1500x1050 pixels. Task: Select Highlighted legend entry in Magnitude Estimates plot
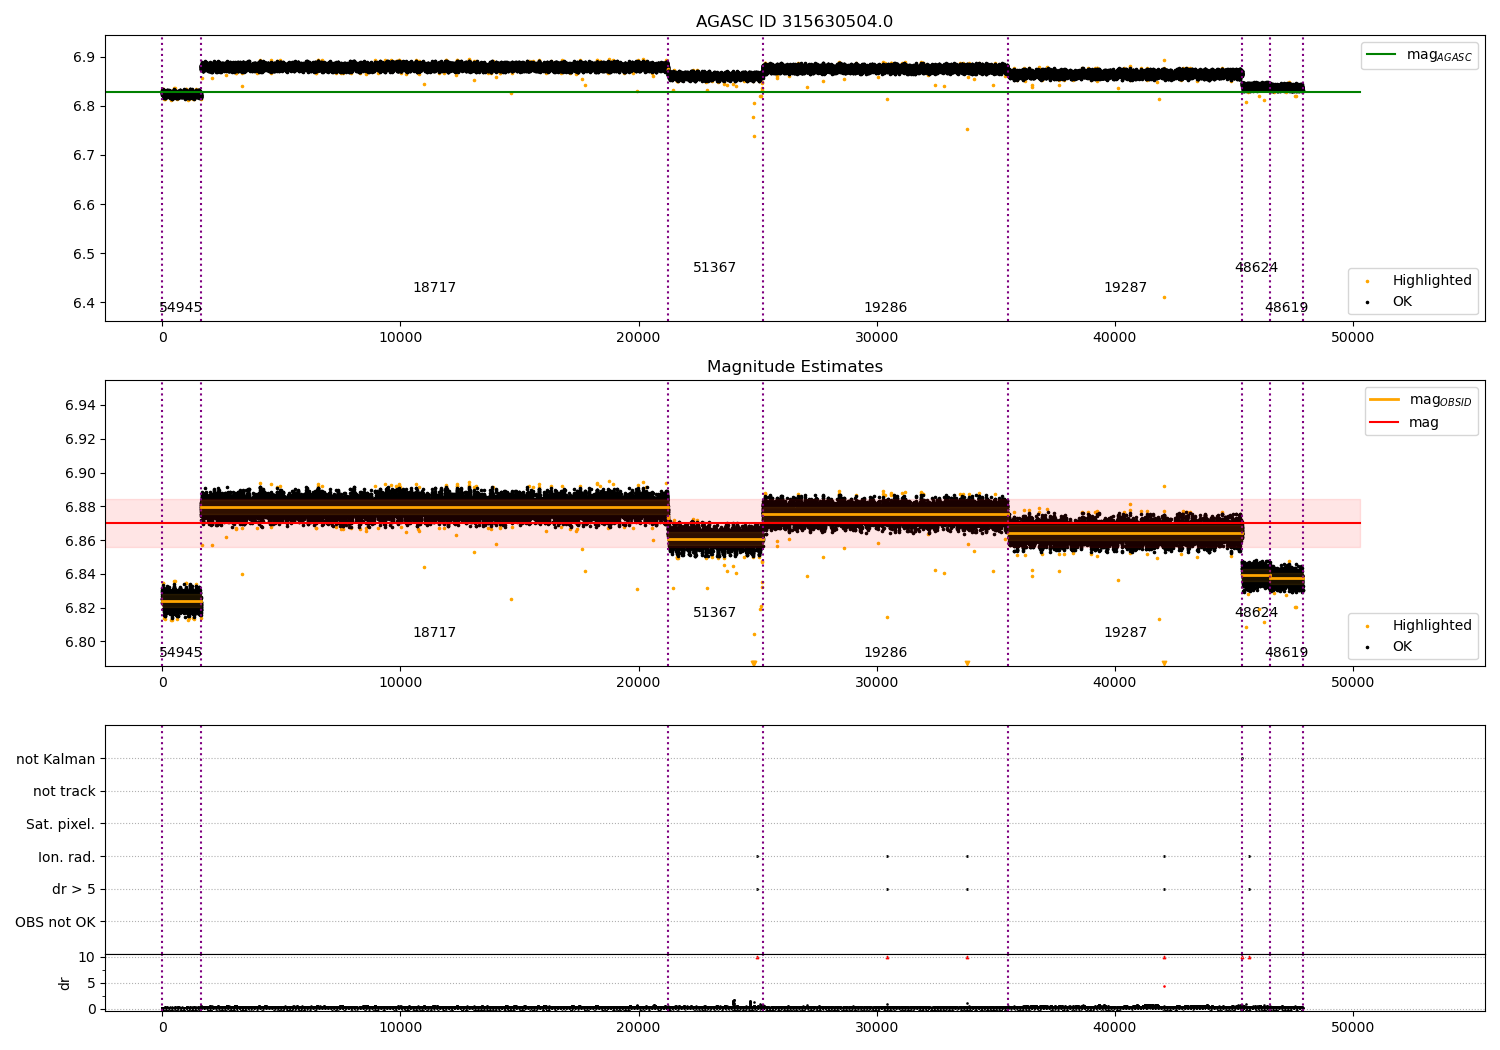pyautogui.click(x=1411, y=626)
